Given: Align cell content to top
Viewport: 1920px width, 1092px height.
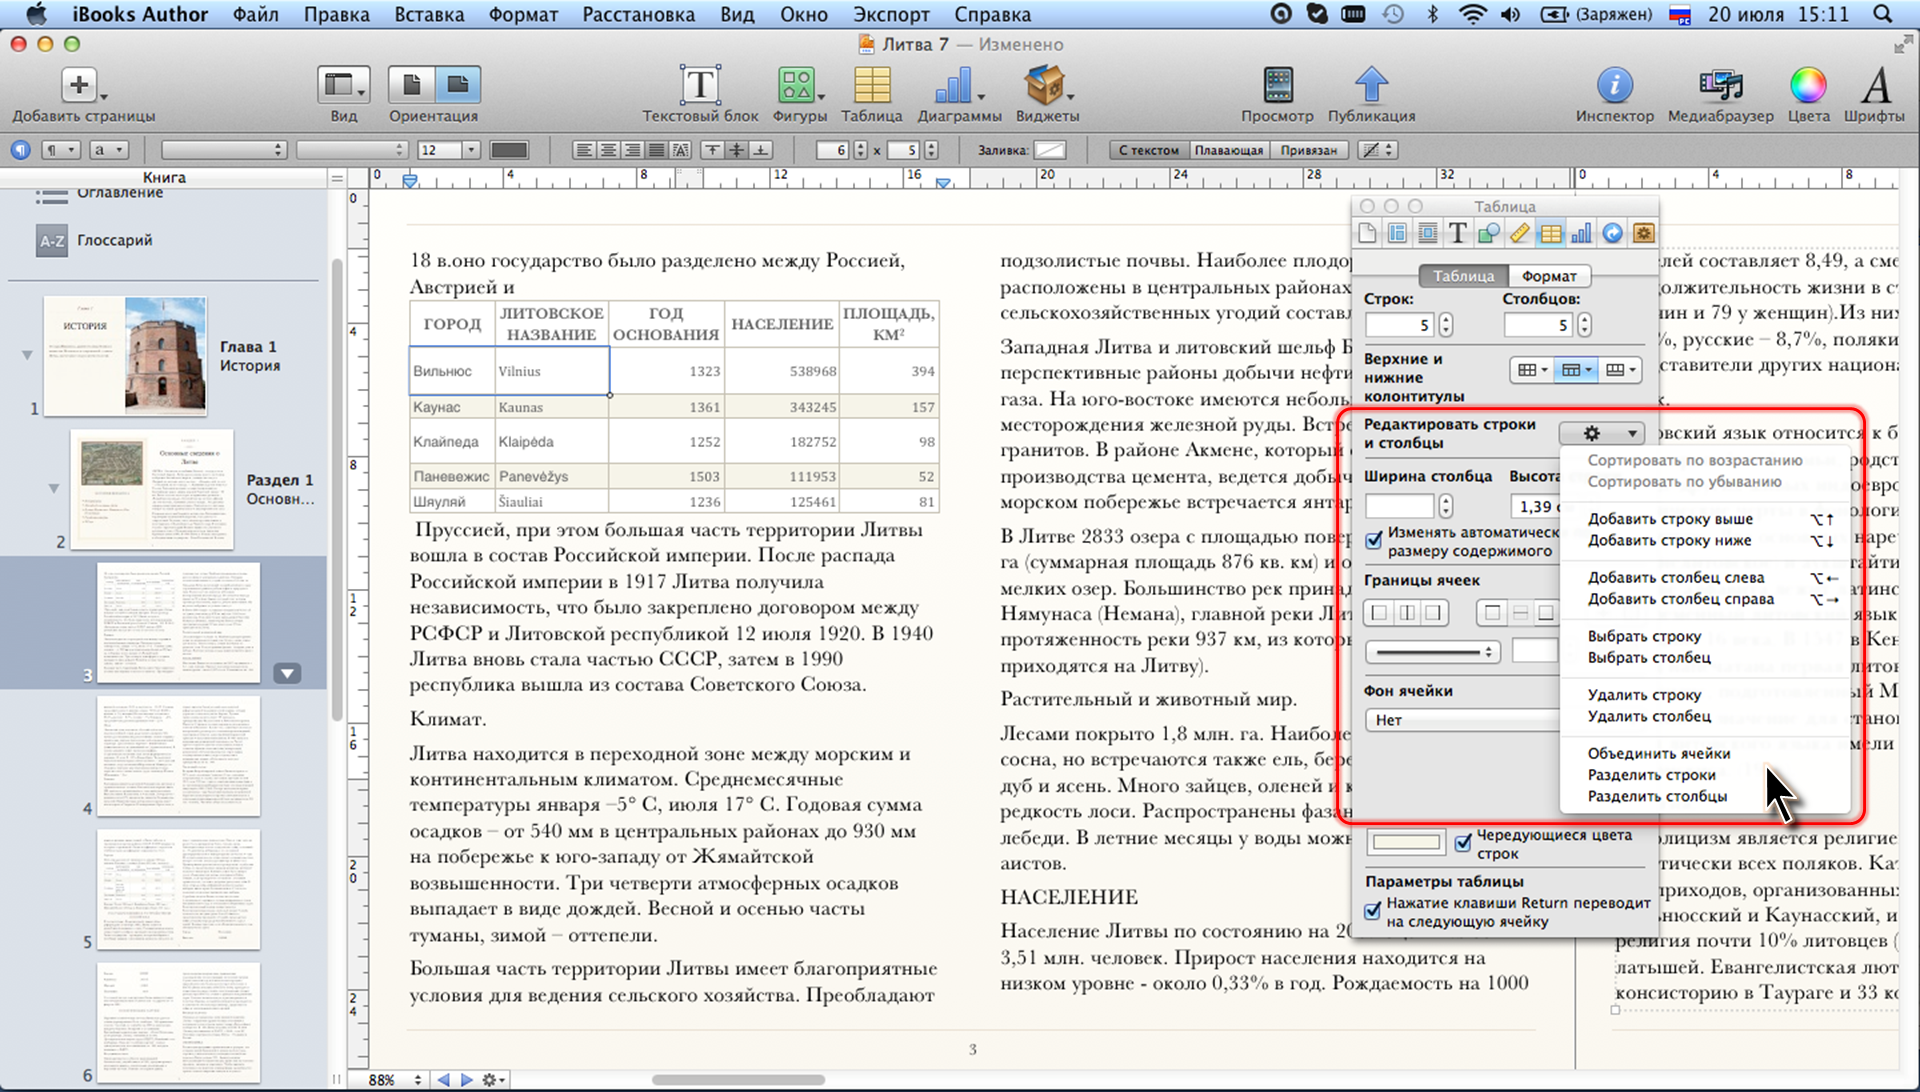Looking at the screenshot, I should [x=712, y=150].
